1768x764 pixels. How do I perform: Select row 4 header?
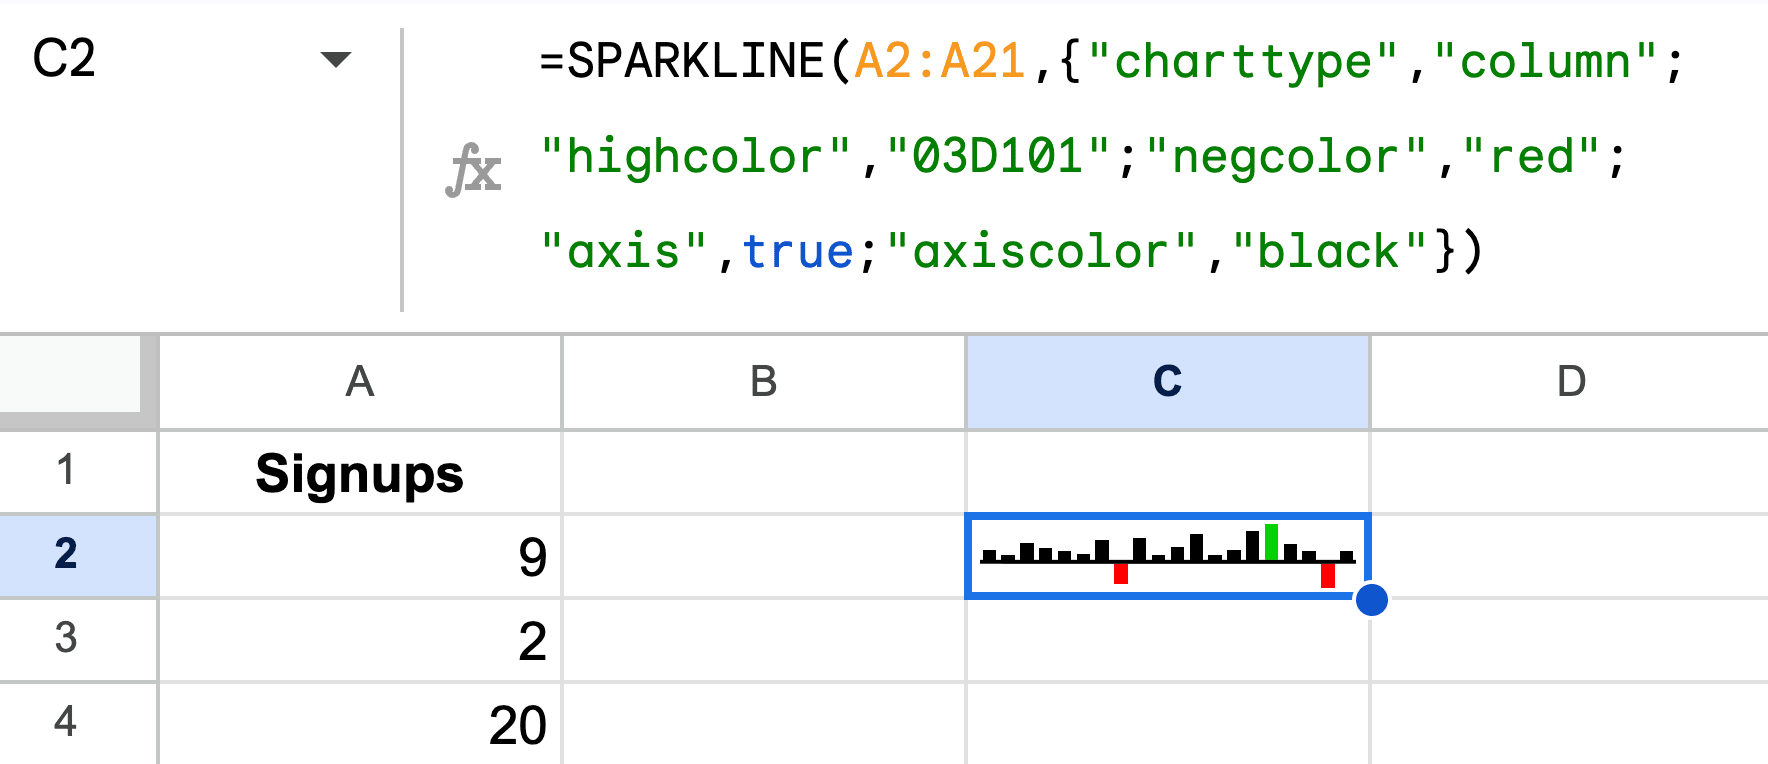point(66,722)
